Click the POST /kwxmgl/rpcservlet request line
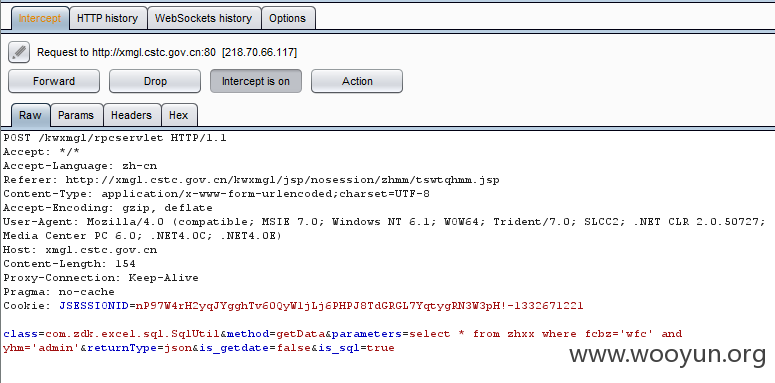This screenshot has height=383, width=775. click(115, 138)
